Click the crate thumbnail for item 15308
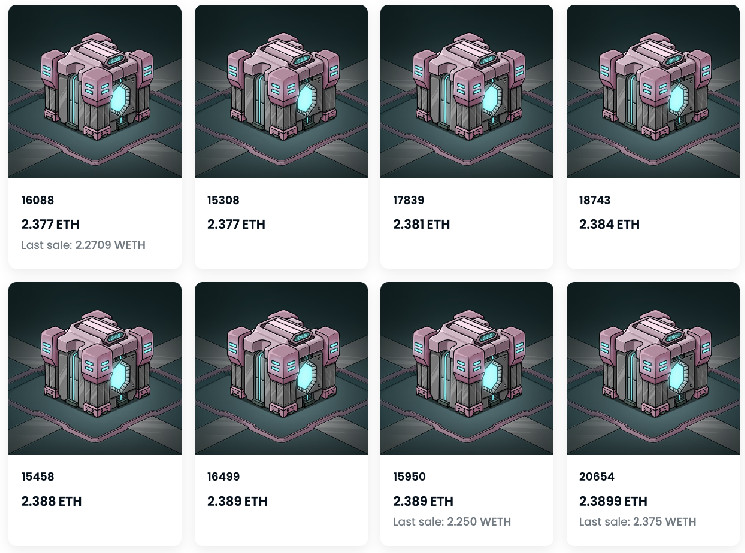Screen dimensions: 745x553 pos(281,91)
